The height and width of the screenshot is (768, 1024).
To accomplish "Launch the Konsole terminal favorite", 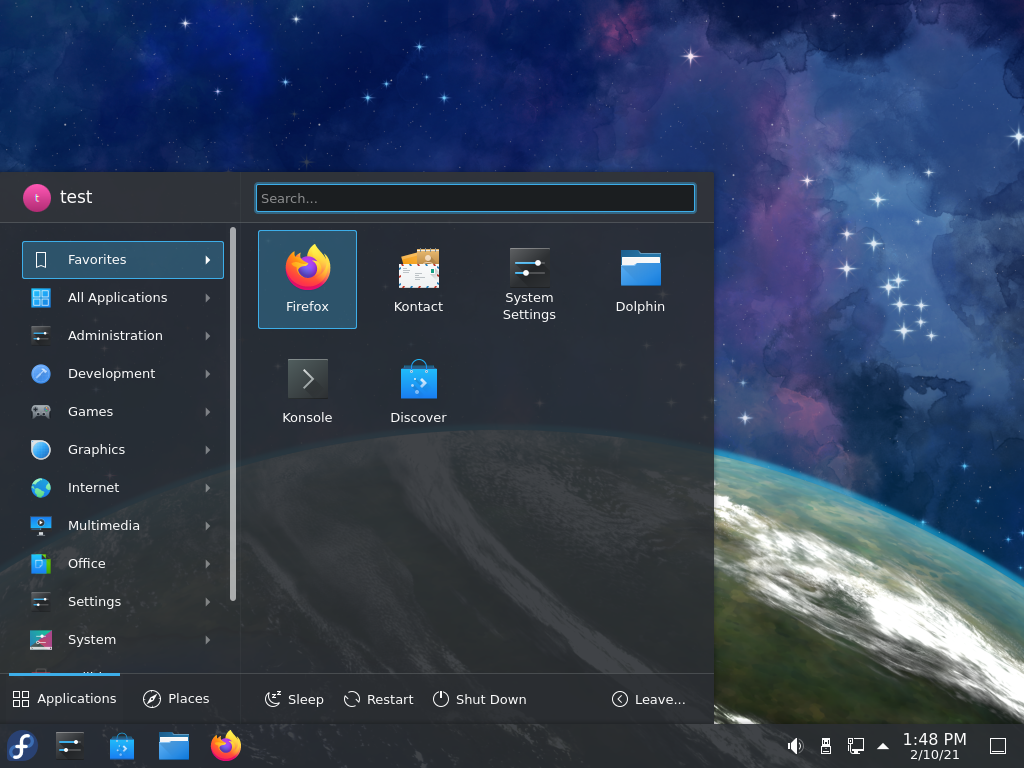I will pos(307,390).
